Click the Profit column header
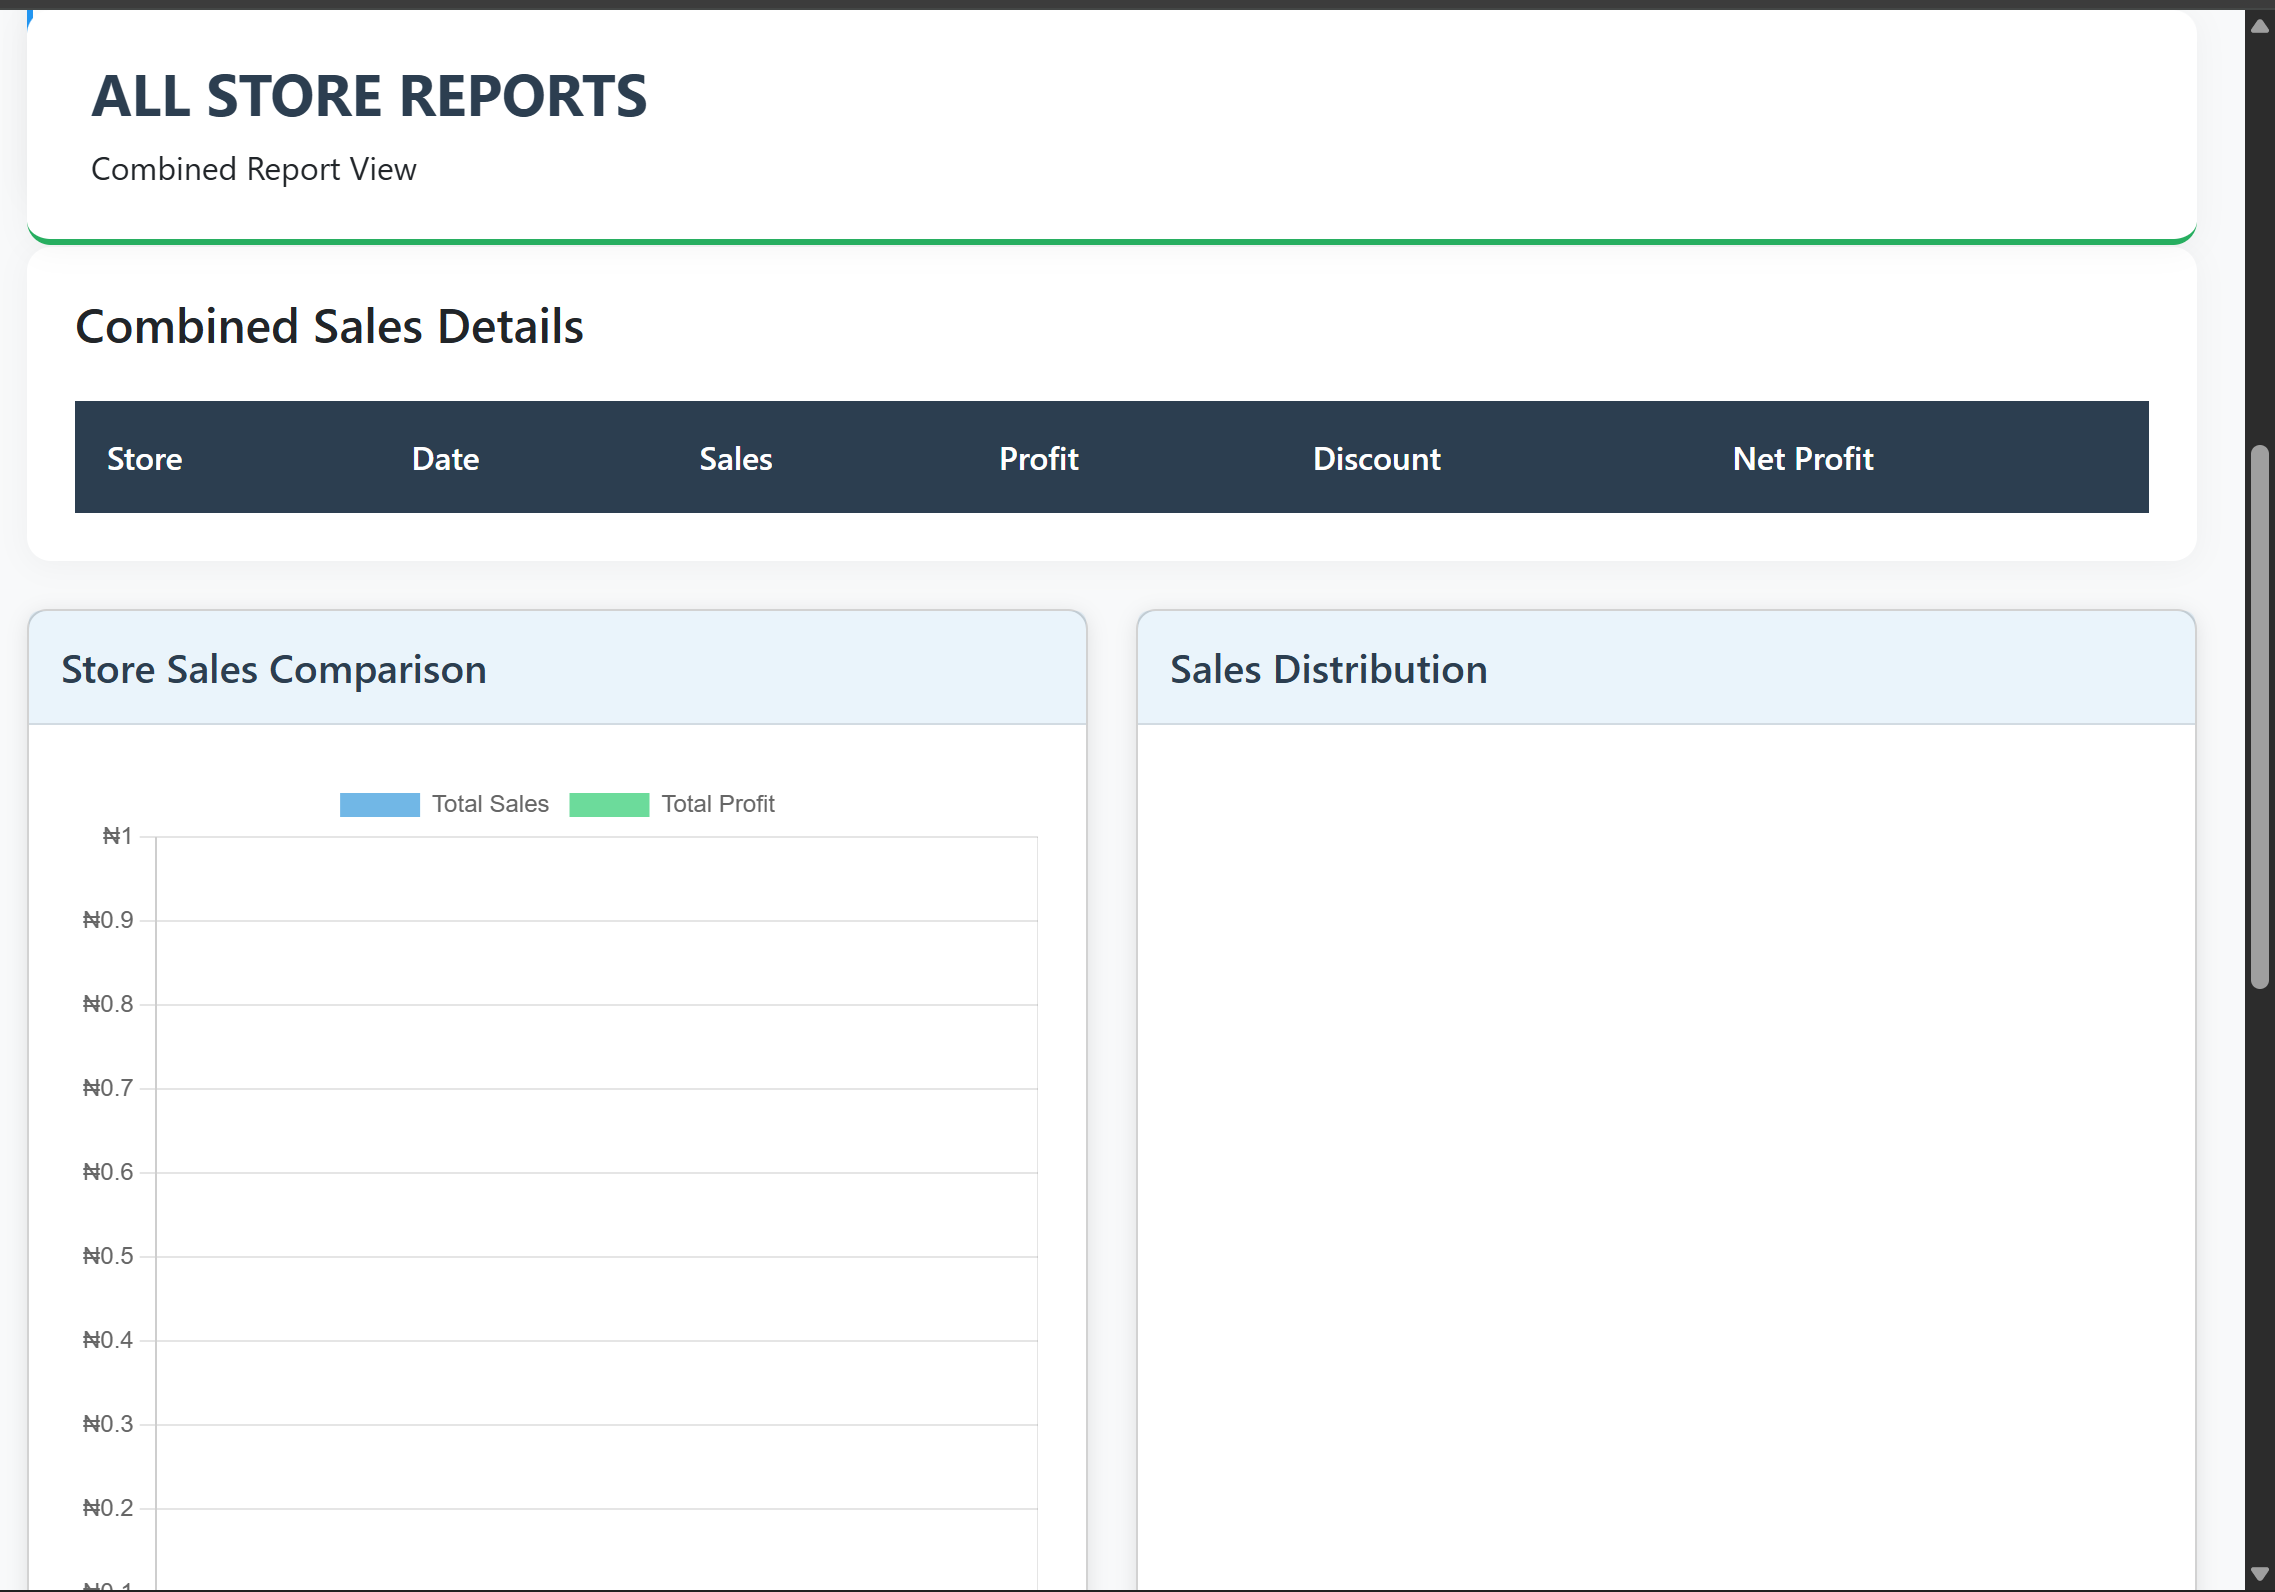Screen dimensions: 2275x1592 [x=1038, y=459]
